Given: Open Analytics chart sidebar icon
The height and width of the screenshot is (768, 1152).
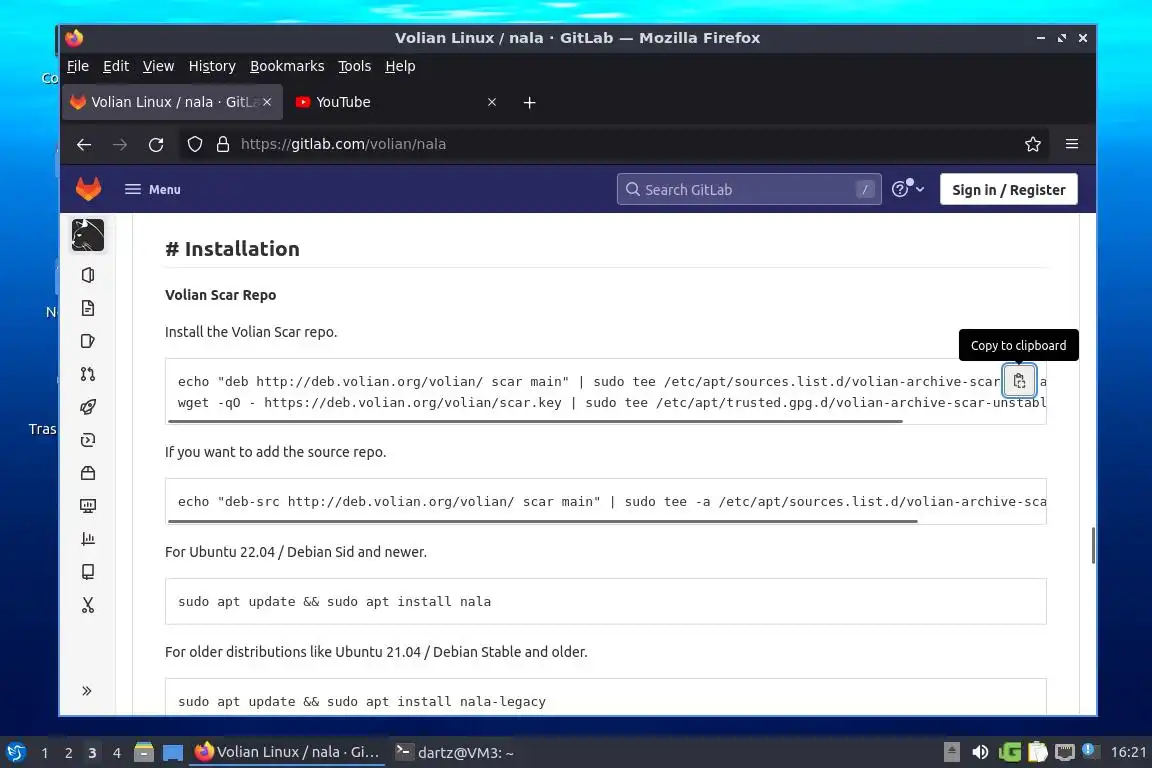Looking at the screenshot, I should (87, 539).
